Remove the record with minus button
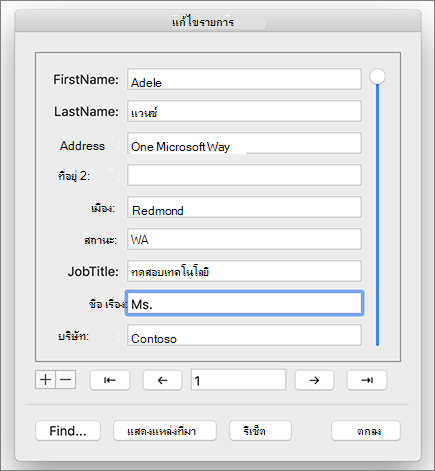 pyautogui.click(x=66, y=380)
